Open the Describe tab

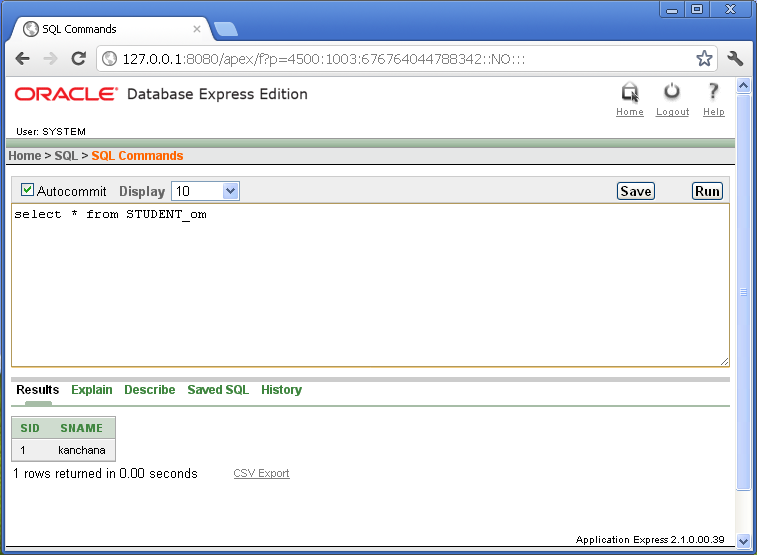(150, 390)
